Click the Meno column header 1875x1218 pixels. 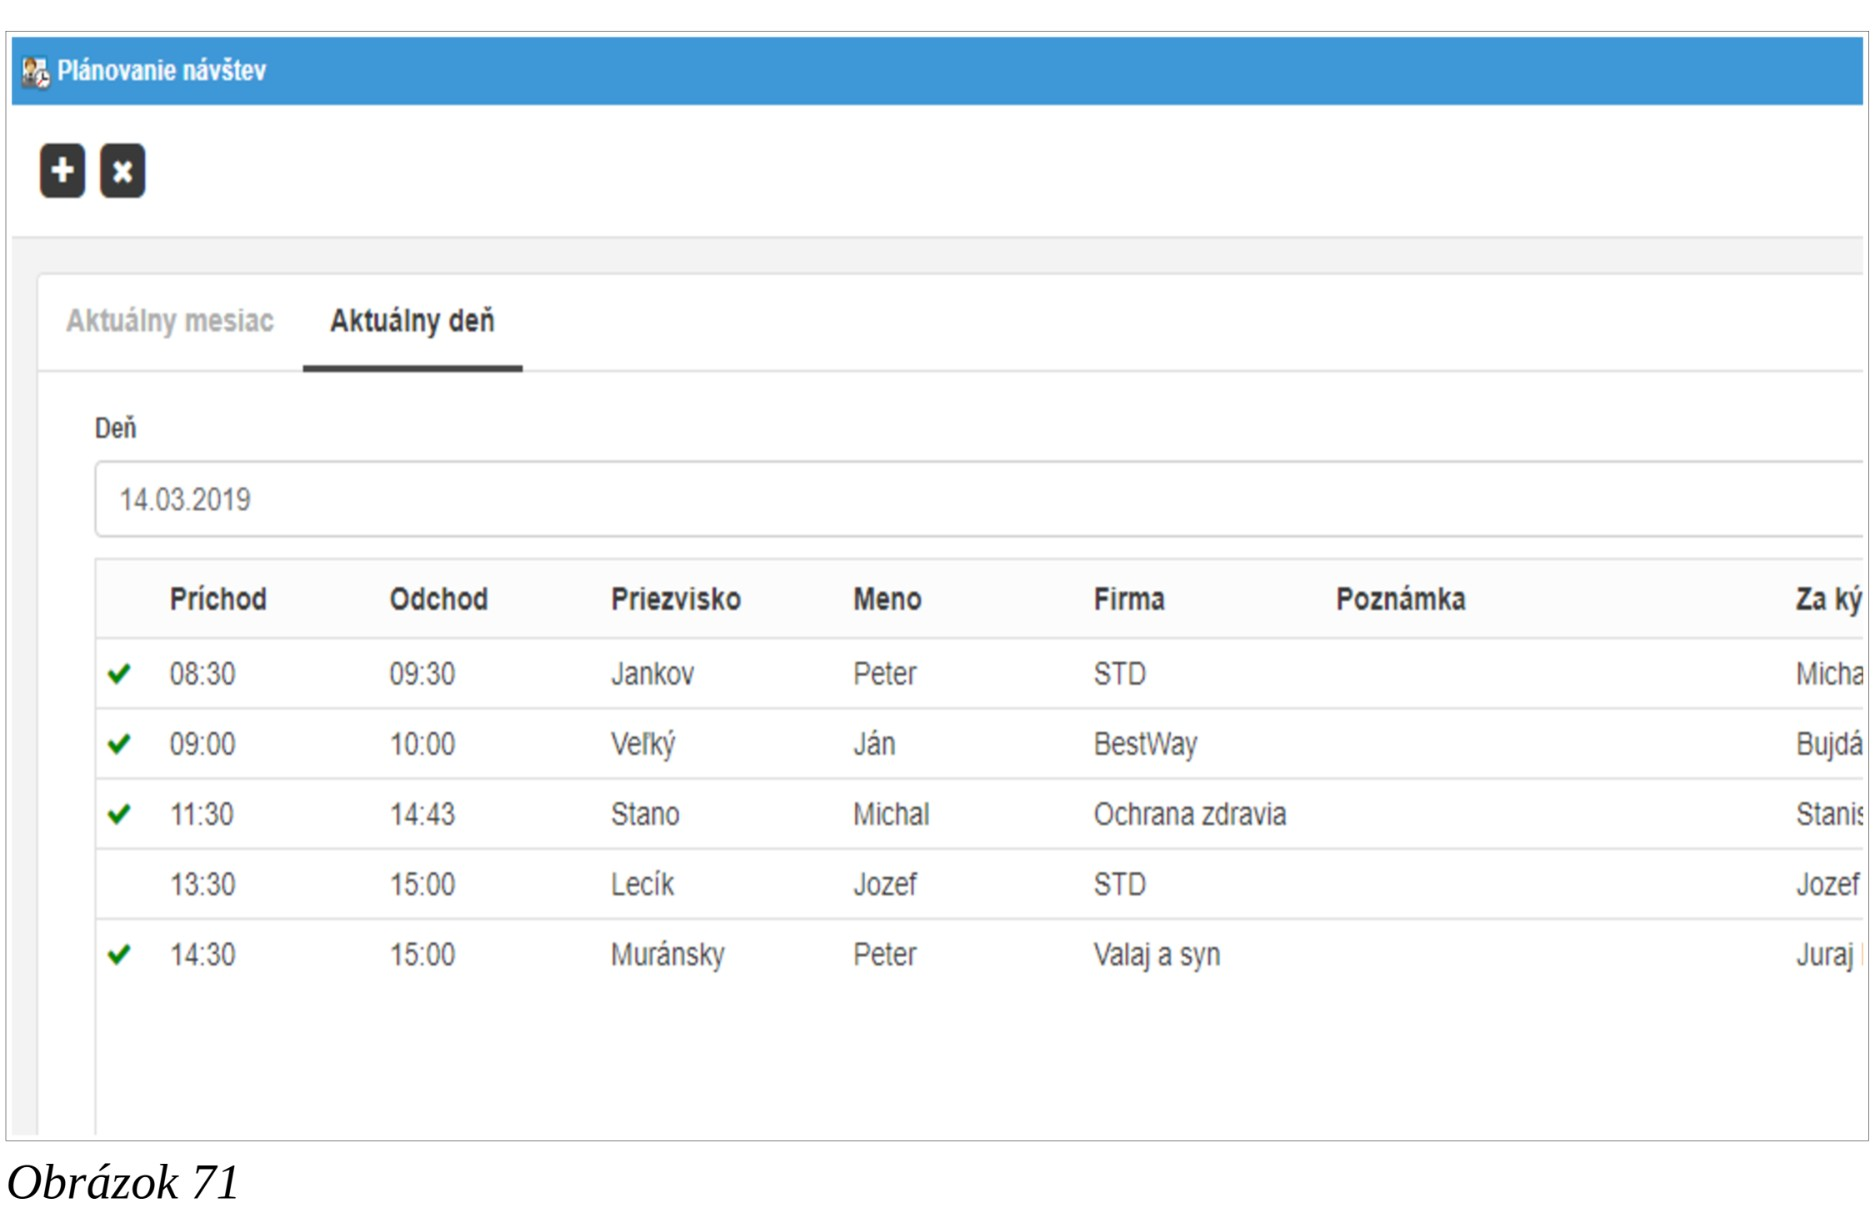coord(886,599)
